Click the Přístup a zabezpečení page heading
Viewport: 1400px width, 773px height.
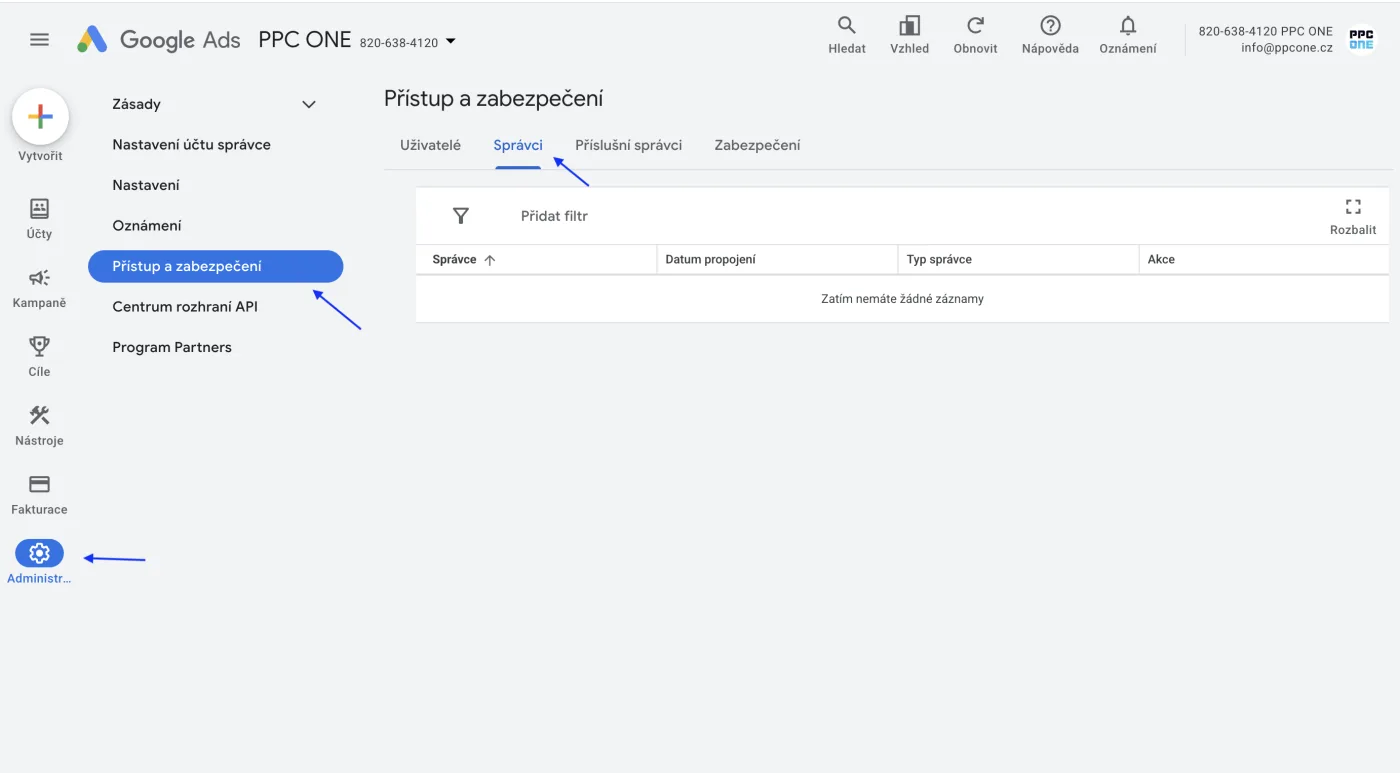point(493,99)
